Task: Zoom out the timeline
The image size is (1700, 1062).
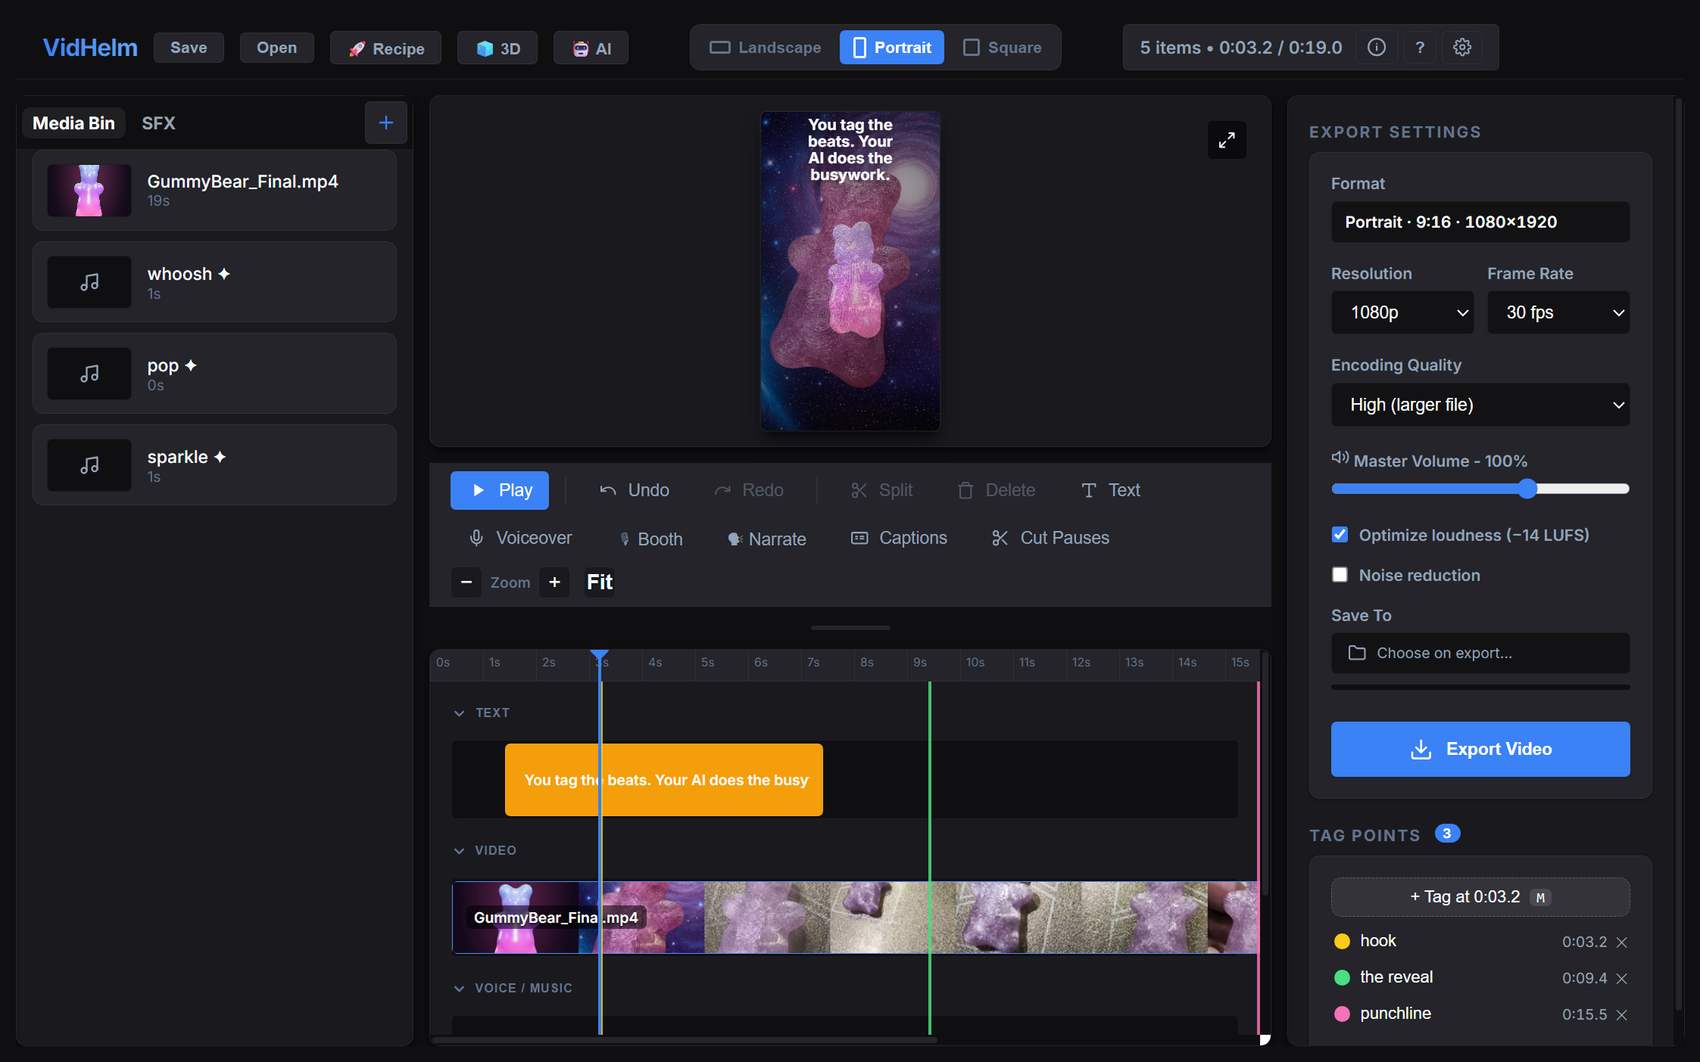Action: click(x=466, y=582)
